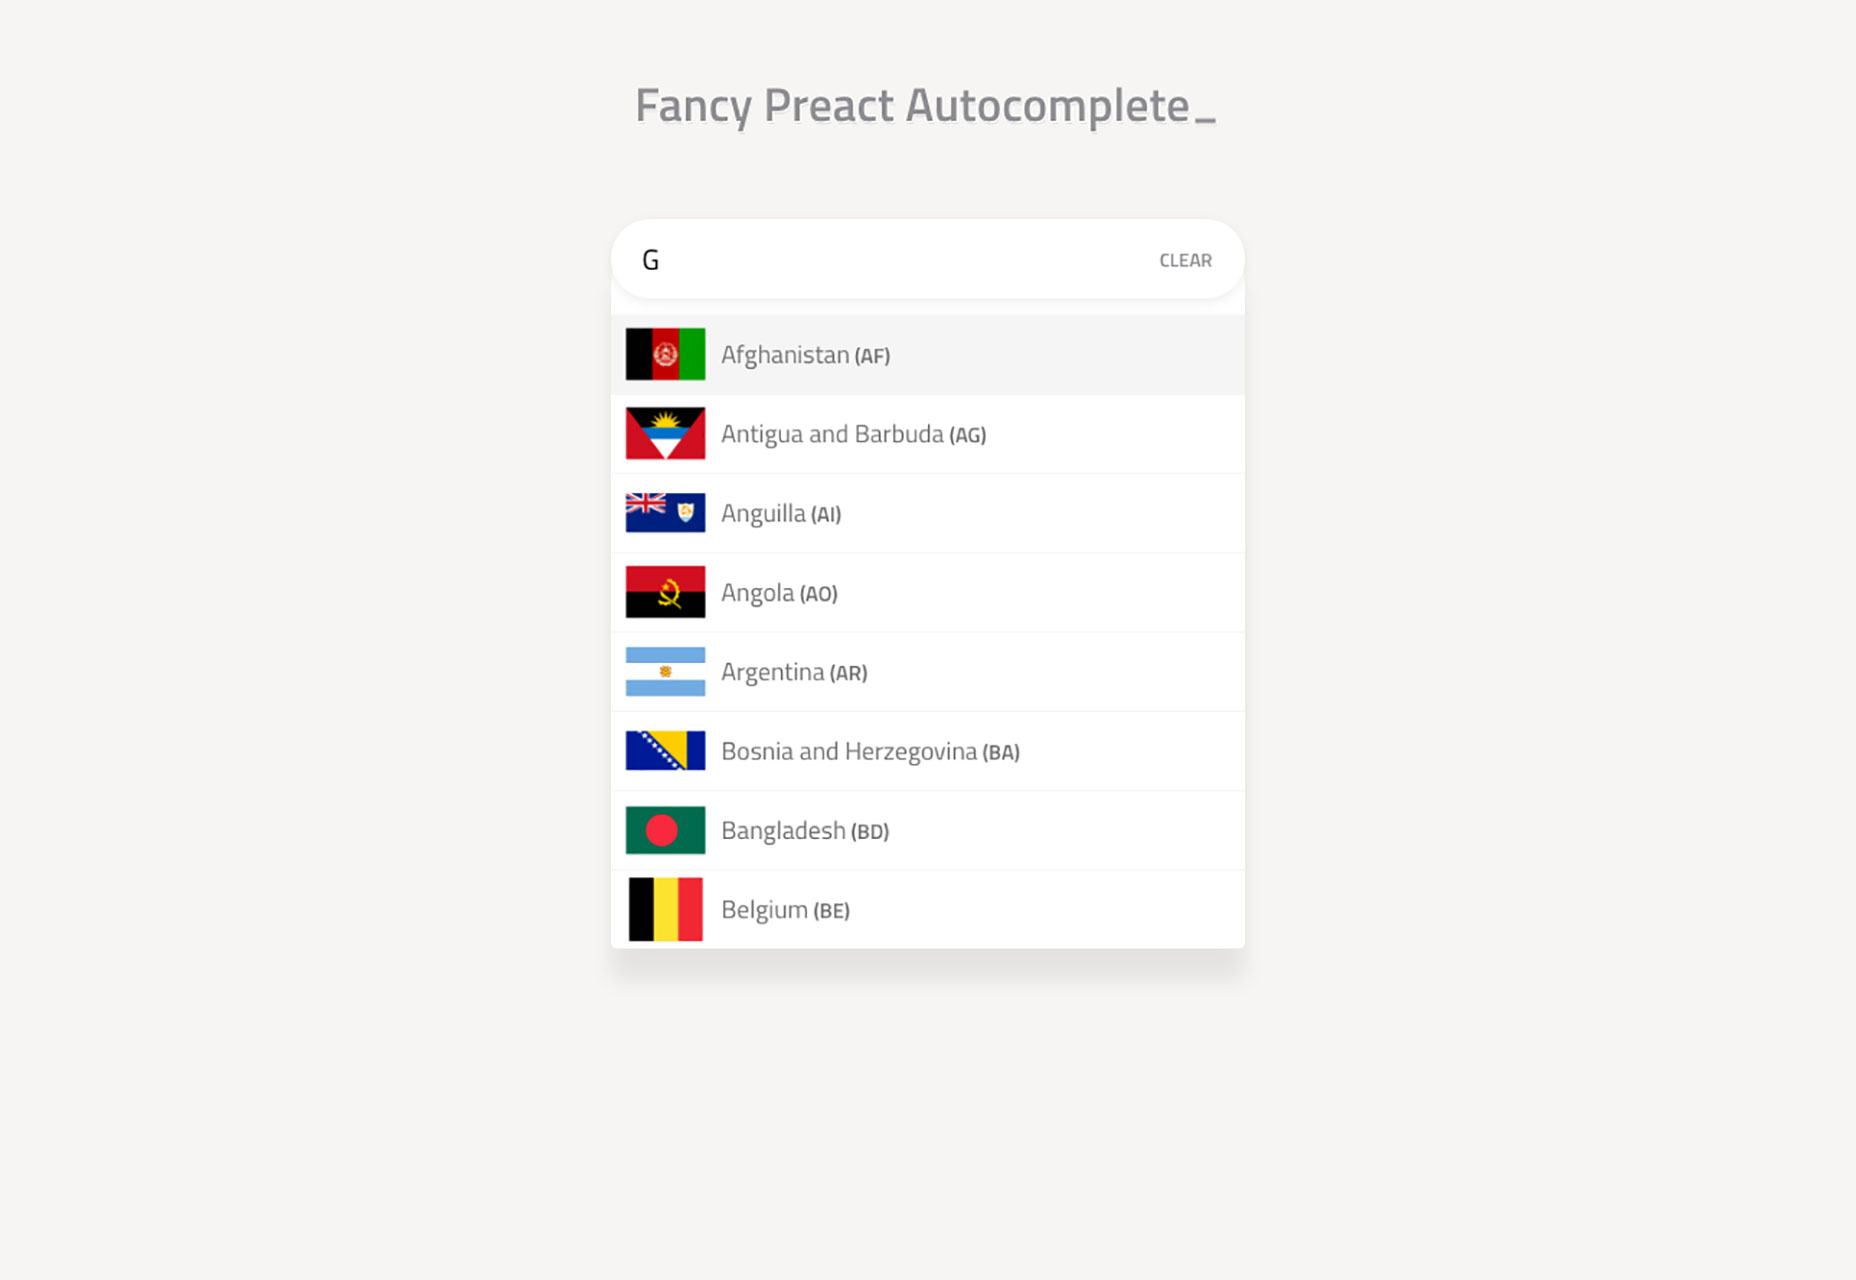Clear the search field with CLEAR
This screenshot has width=1856, height=1280.
[x=1185, y=260]
